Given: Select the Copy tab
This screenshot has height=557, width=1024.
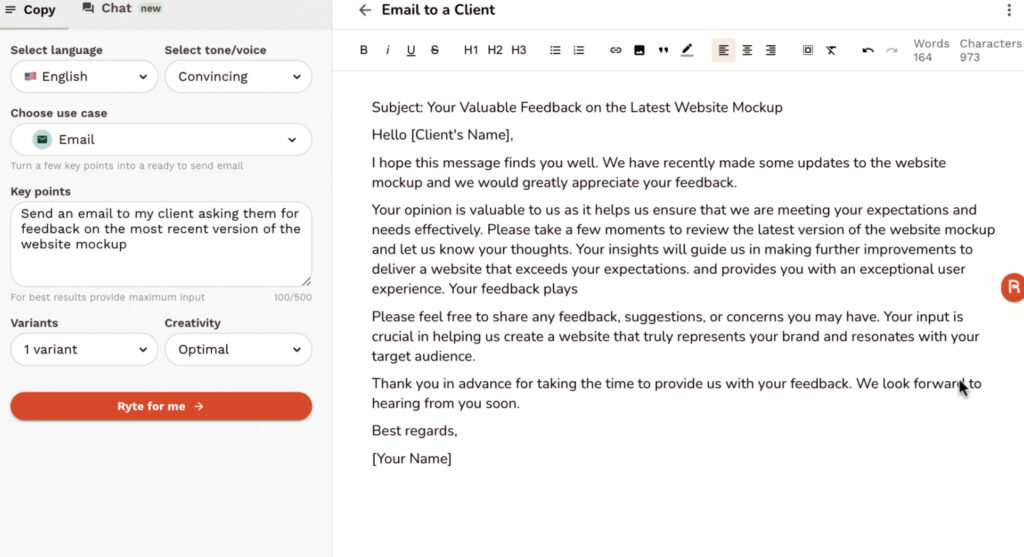Looking at the screenshot, I should click(x=31, y=10).
